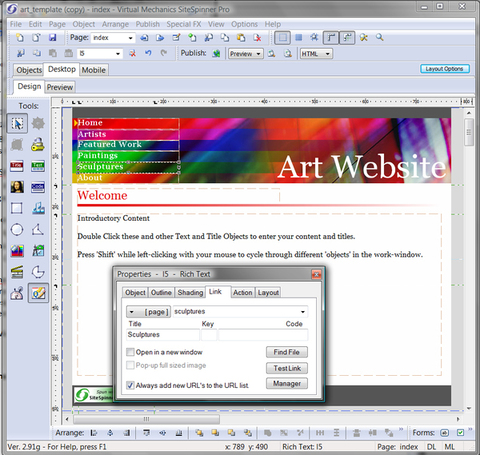Screen dimensions: 480x455
Task: Tick Pop-up full sized image checkbox
Action: click(x=130, y=365)
